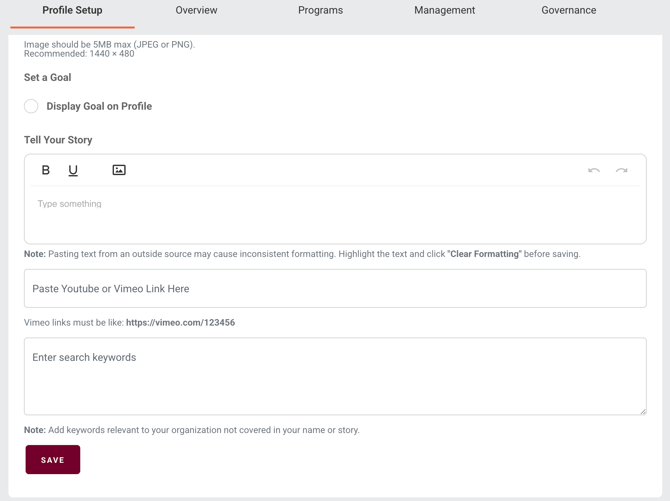The image size is (670, 501).
Task: Click the 'Tell Your Story' heading
Action: [58, 140]
